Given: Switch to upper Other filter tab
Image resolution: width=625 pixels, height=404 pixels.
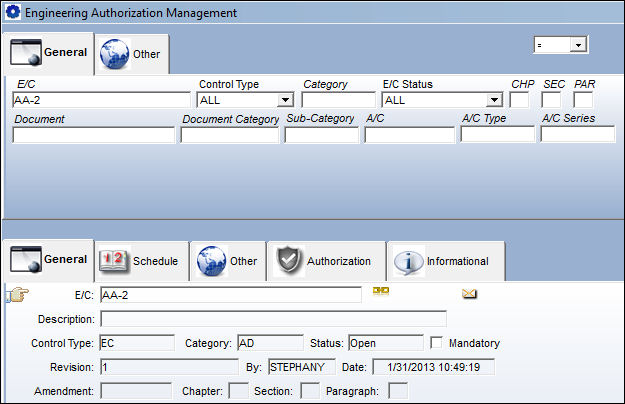Looking at the screenshot, I should (x=132, y=54).
